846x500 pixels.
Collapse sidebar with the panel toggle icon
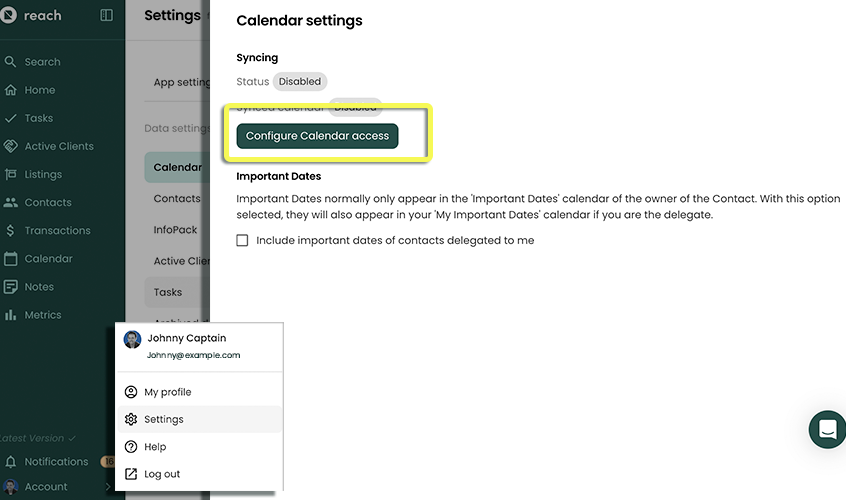(x=107, y=16)
